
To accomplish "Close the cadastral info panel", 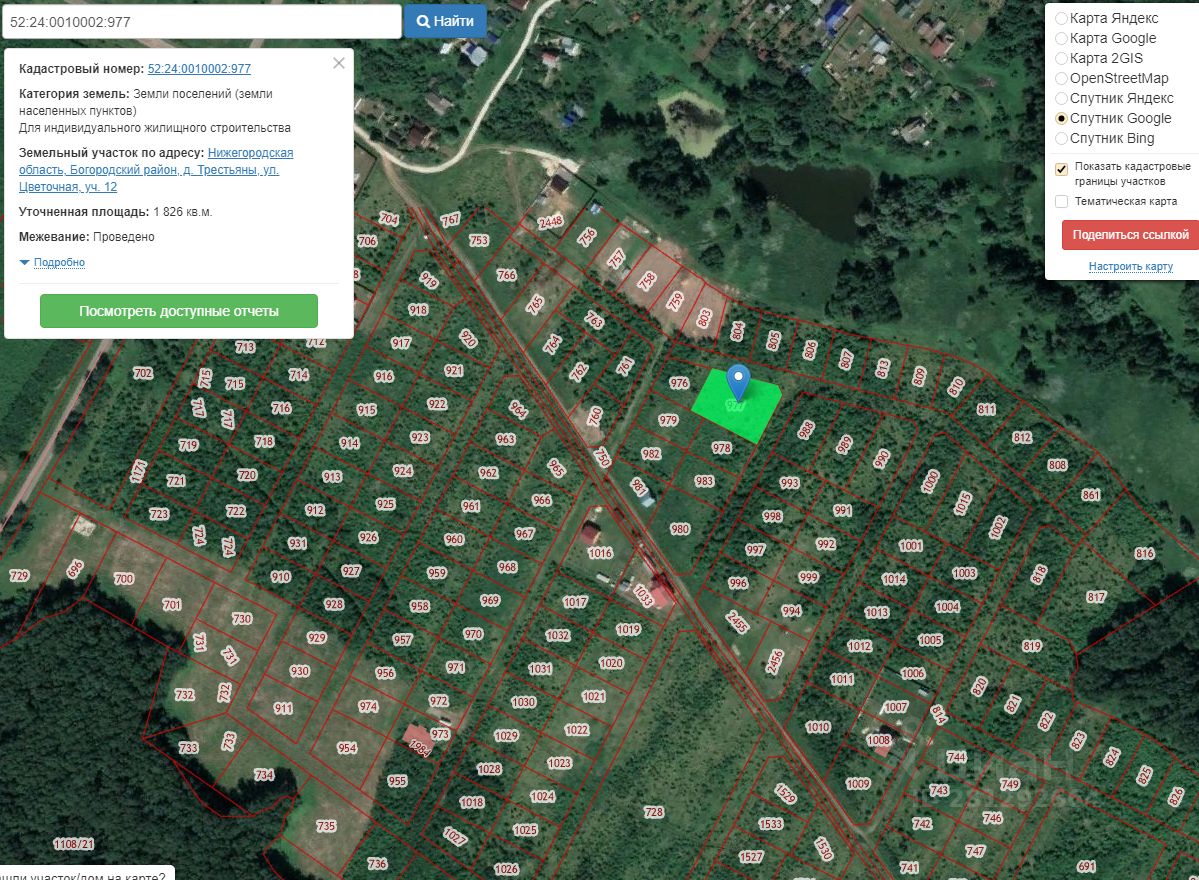I will click(x=339, y=63).
